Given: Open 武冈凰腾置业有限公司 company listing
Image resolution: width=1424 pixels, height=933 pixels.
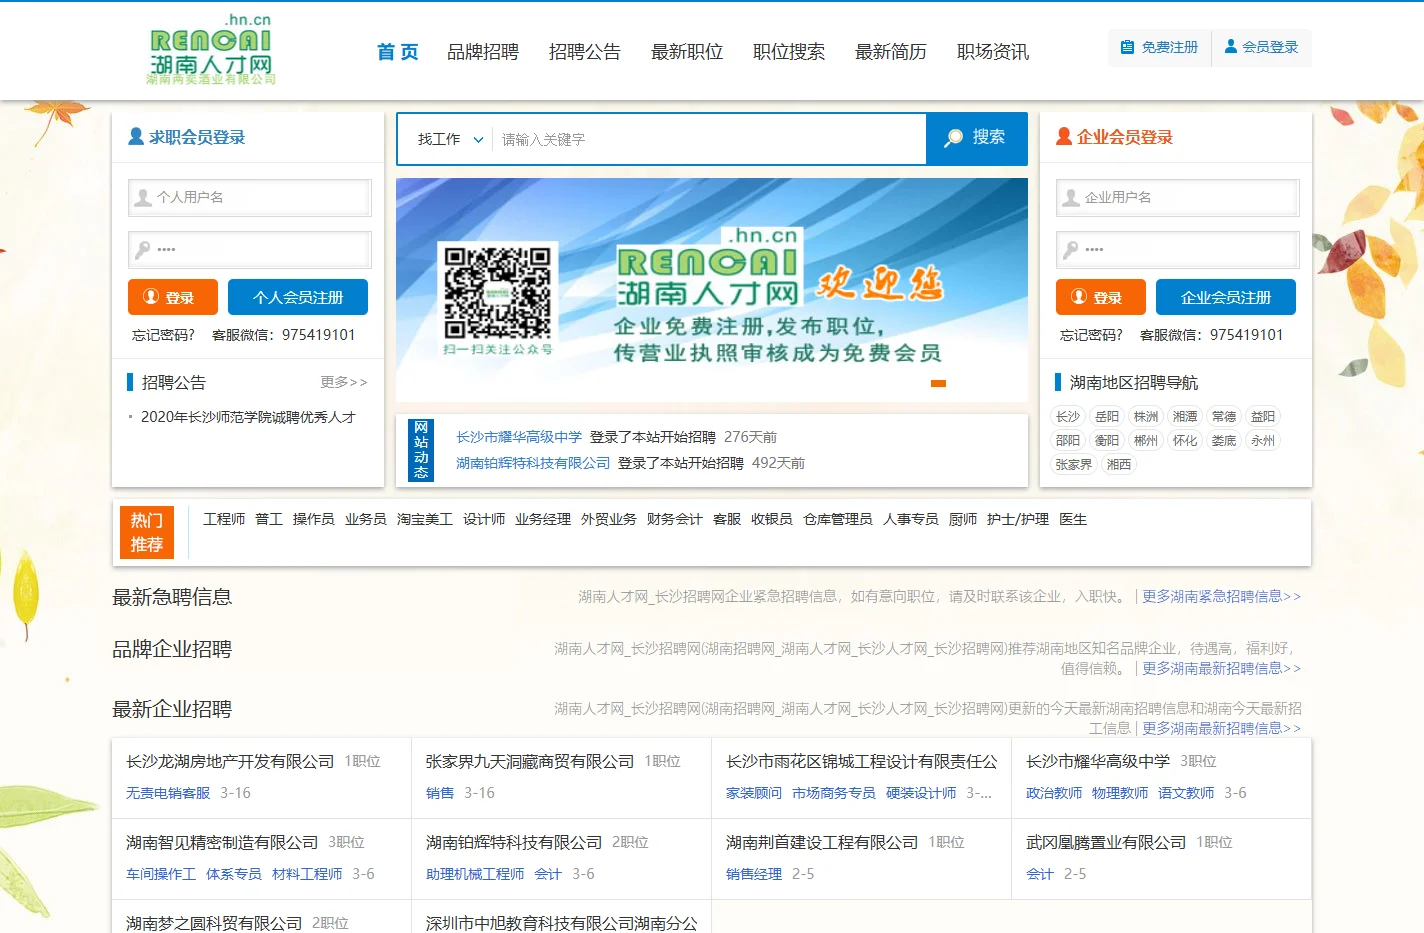Looking at the screenshot, I should [1106, 842].
